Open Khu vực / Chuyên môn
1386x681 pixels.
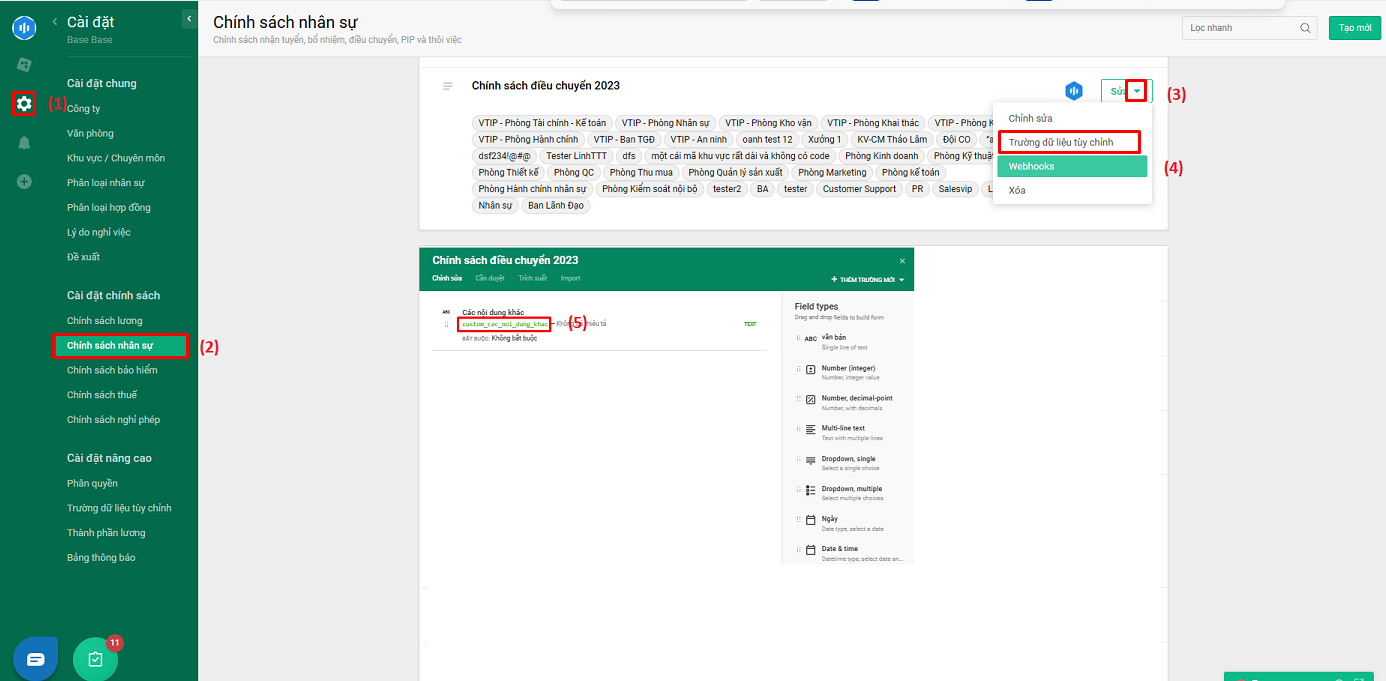(116, 158)
